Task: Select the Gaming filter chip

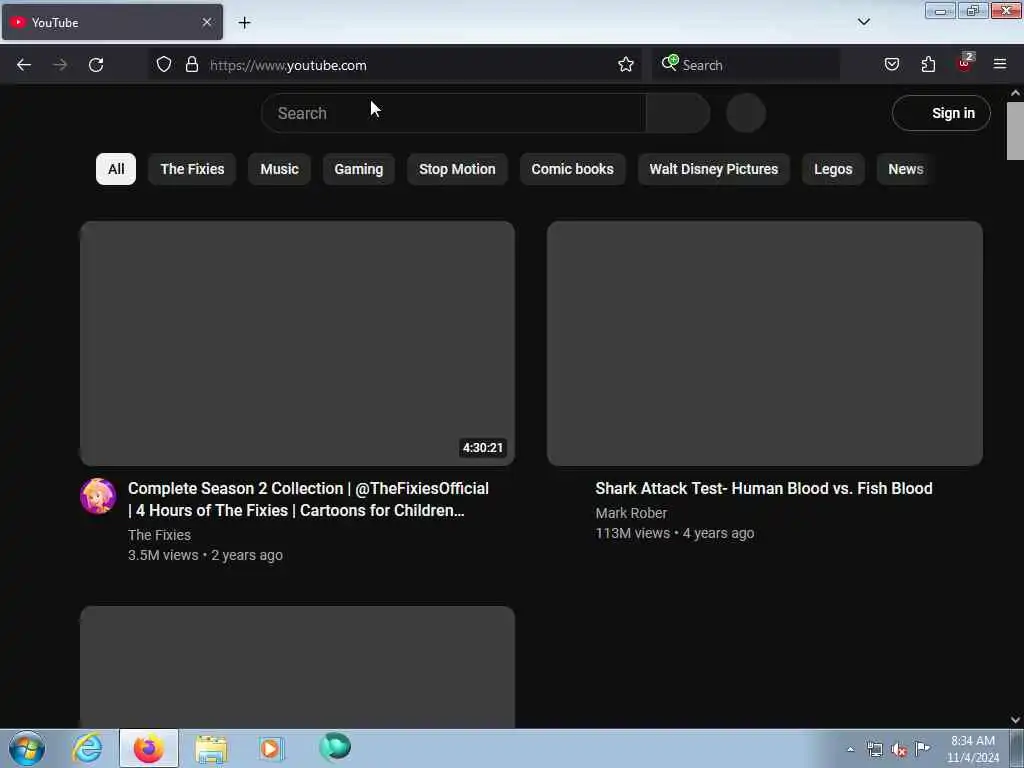Action: pos(359,169)
